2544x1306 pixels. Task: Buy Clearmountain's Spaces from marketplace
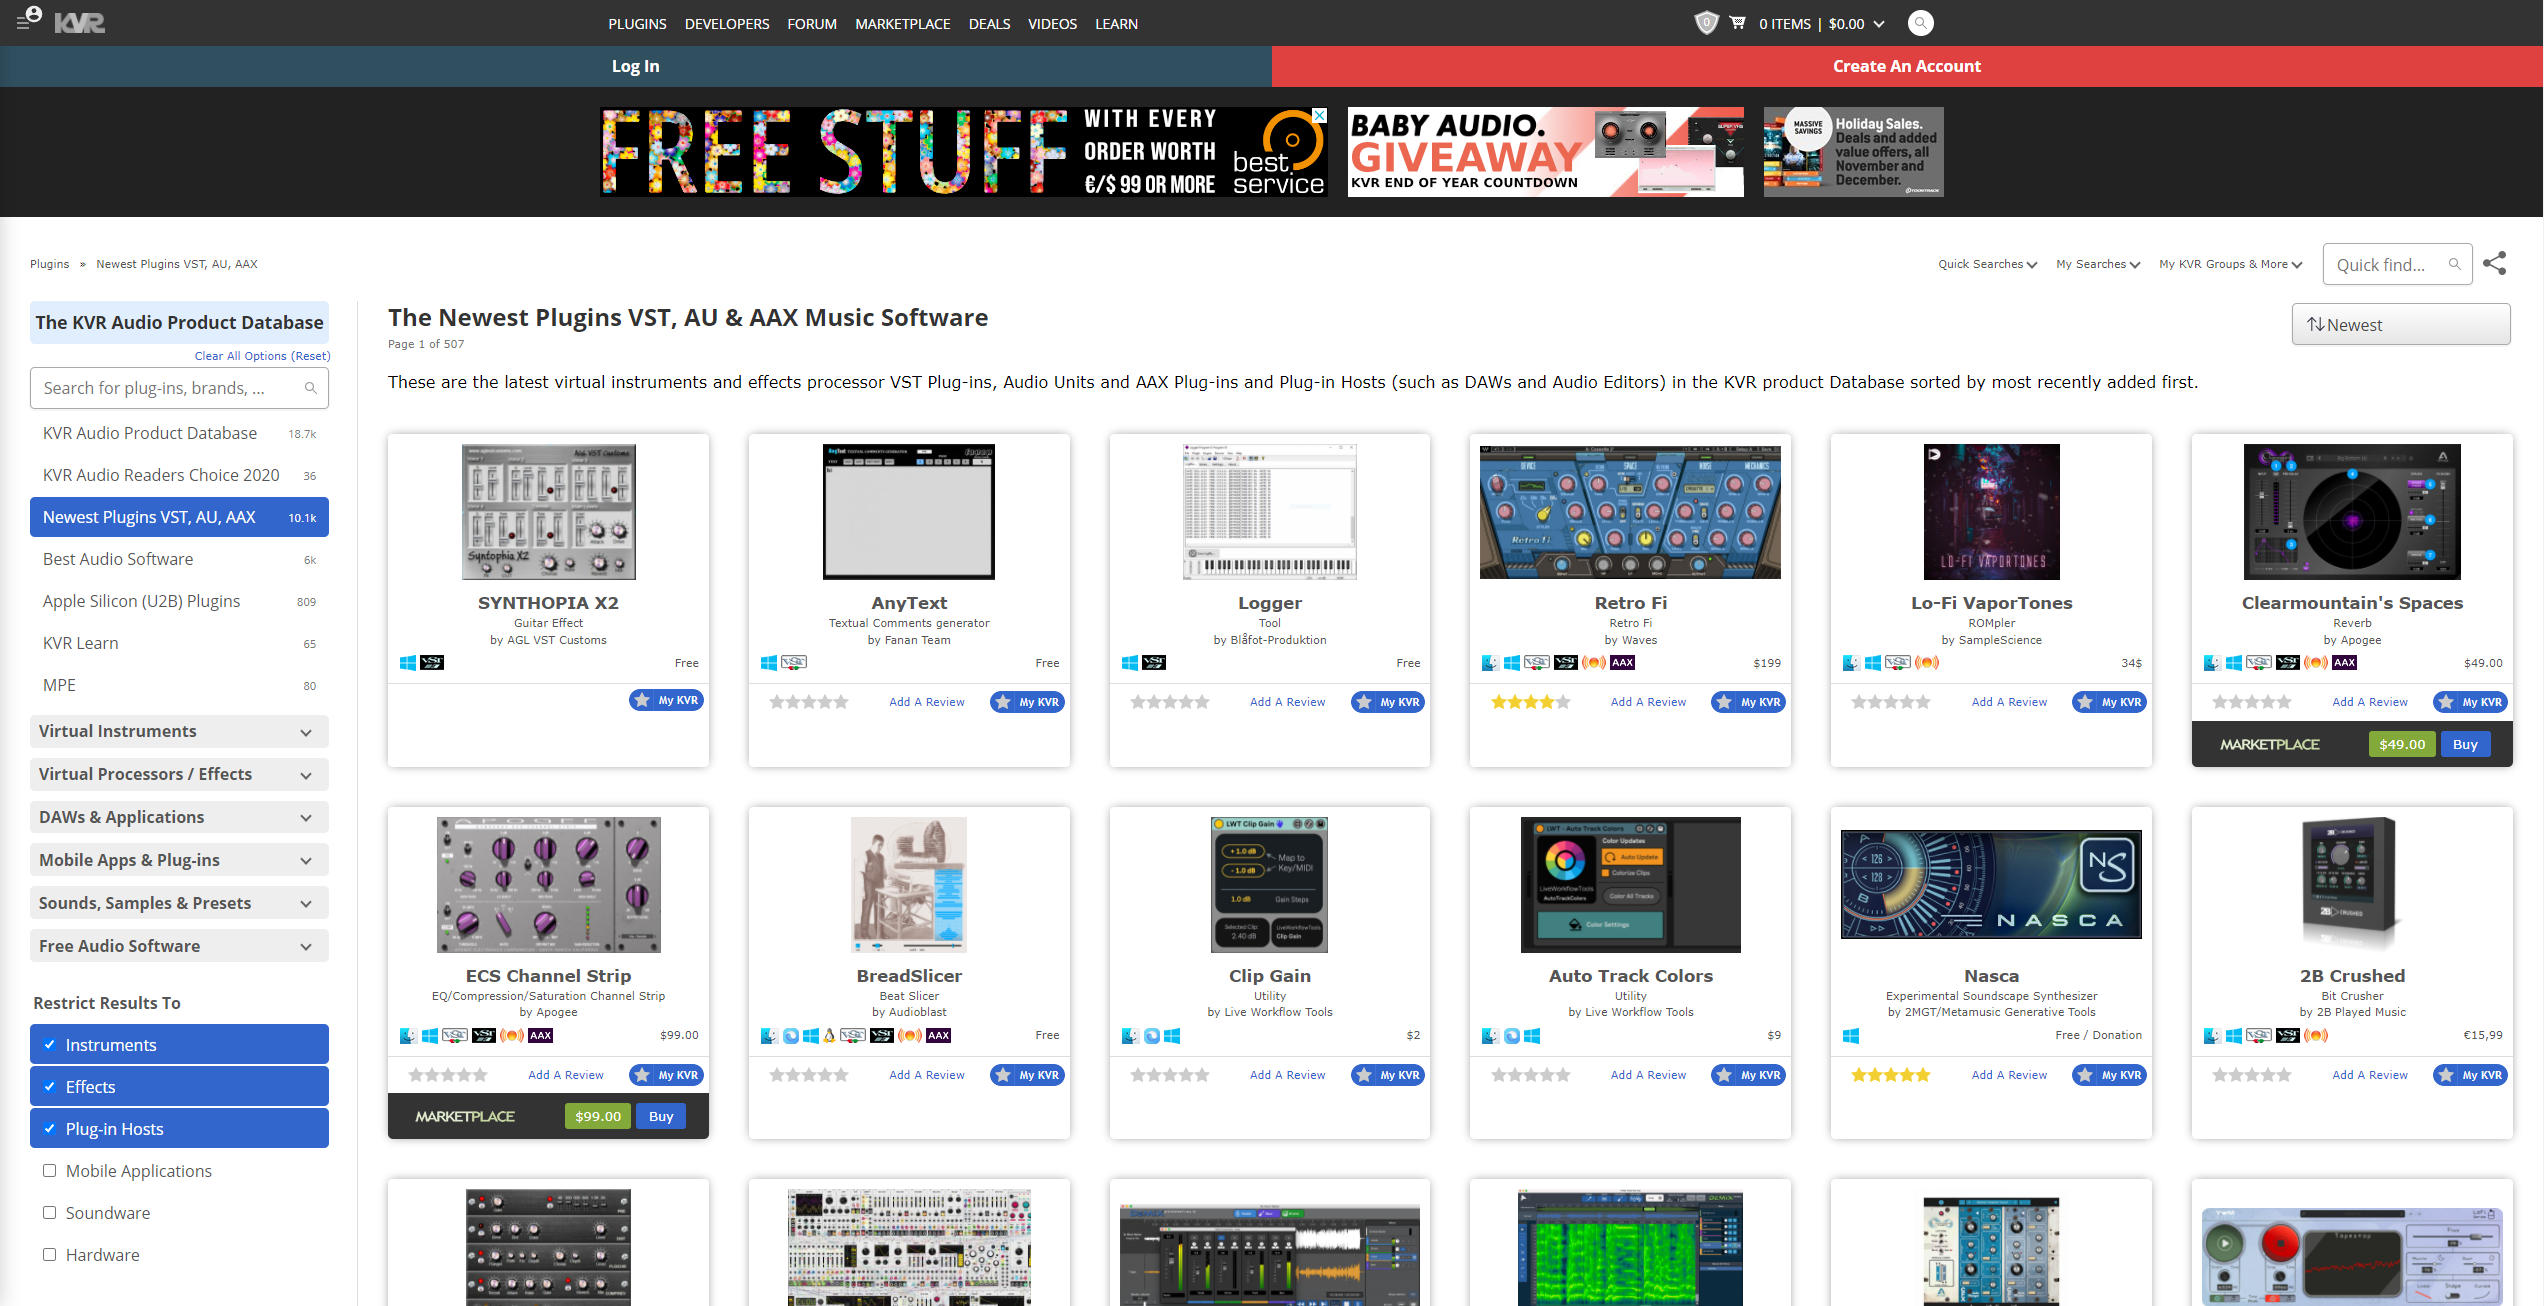coord(2464,744)
